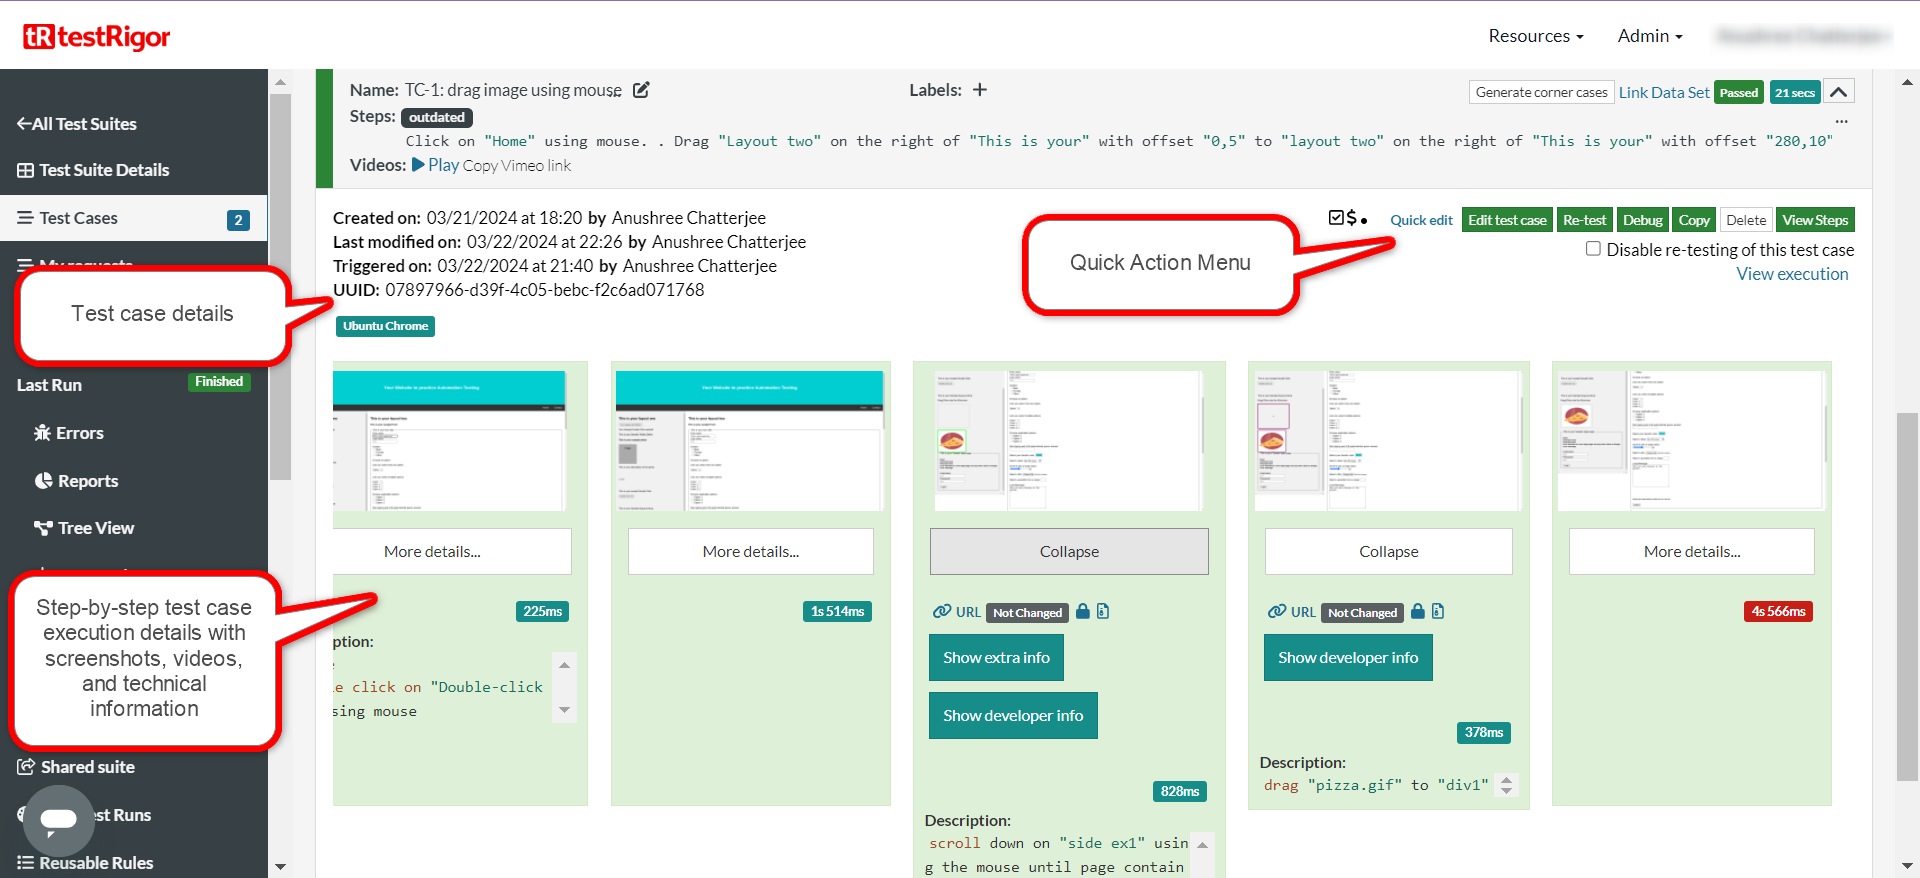Toggle the checkmark icon beside Quick edit
Image resolution: width=1920 pixels, height=878 pixels.
coord(1336,218)
